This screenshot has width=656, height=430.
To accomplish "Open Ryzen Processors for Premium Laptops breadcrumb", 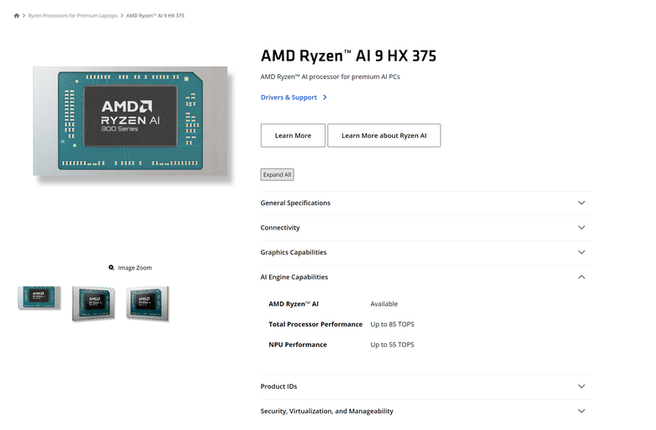I will (73, 15).
